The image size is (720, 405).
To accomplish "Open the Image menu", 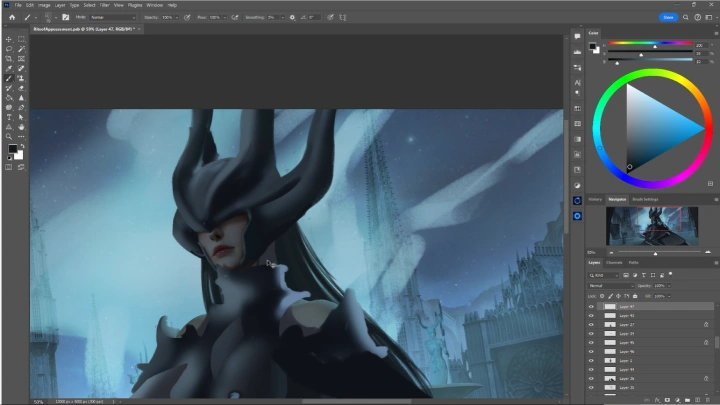I will [x=44, y=5].
